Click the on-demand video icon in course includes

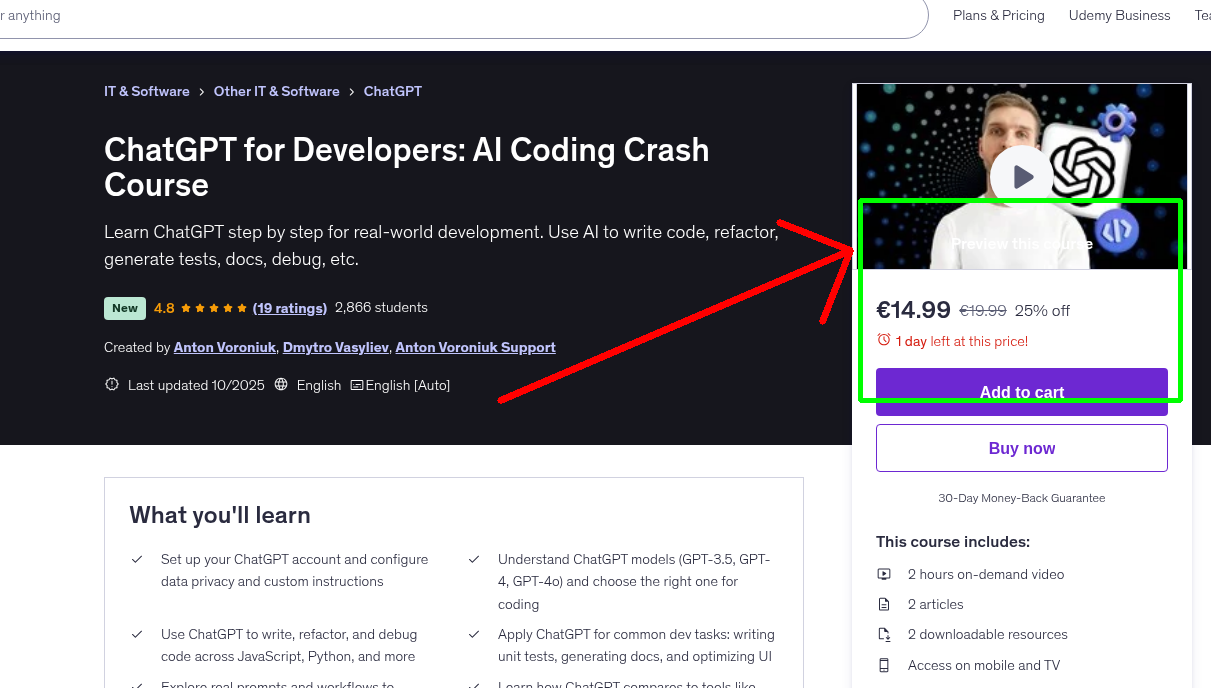pyautogui.click(x=884, y=574)
